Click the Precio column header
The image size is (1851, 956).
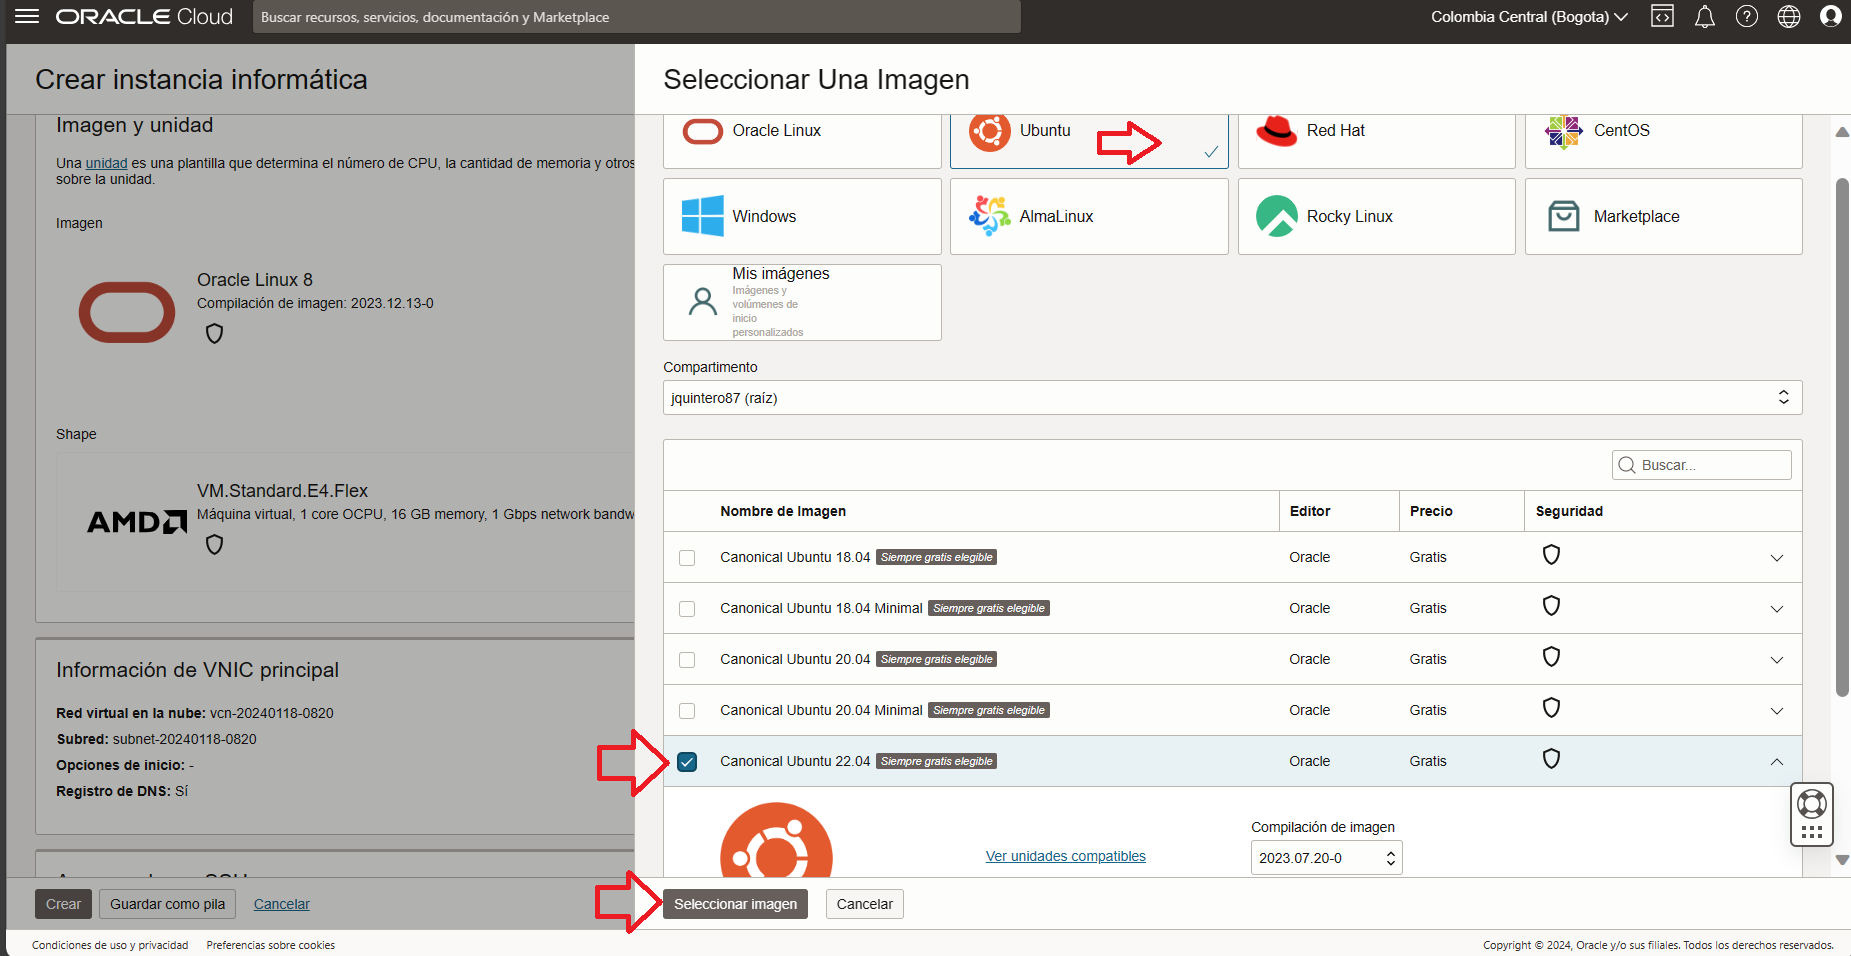coord(1431,511)
